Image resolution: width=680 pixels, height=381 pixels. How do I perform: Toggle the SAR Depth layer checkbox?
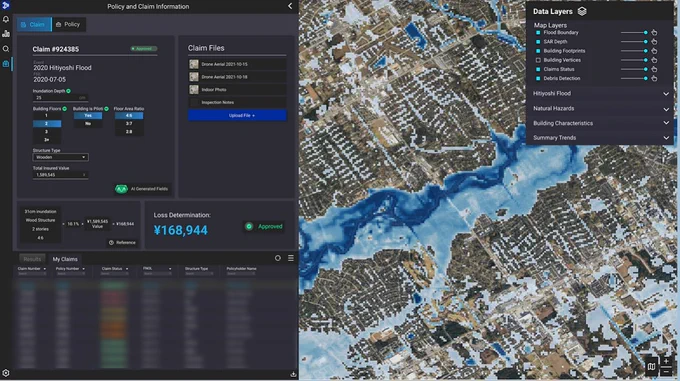tap(538, 42)
